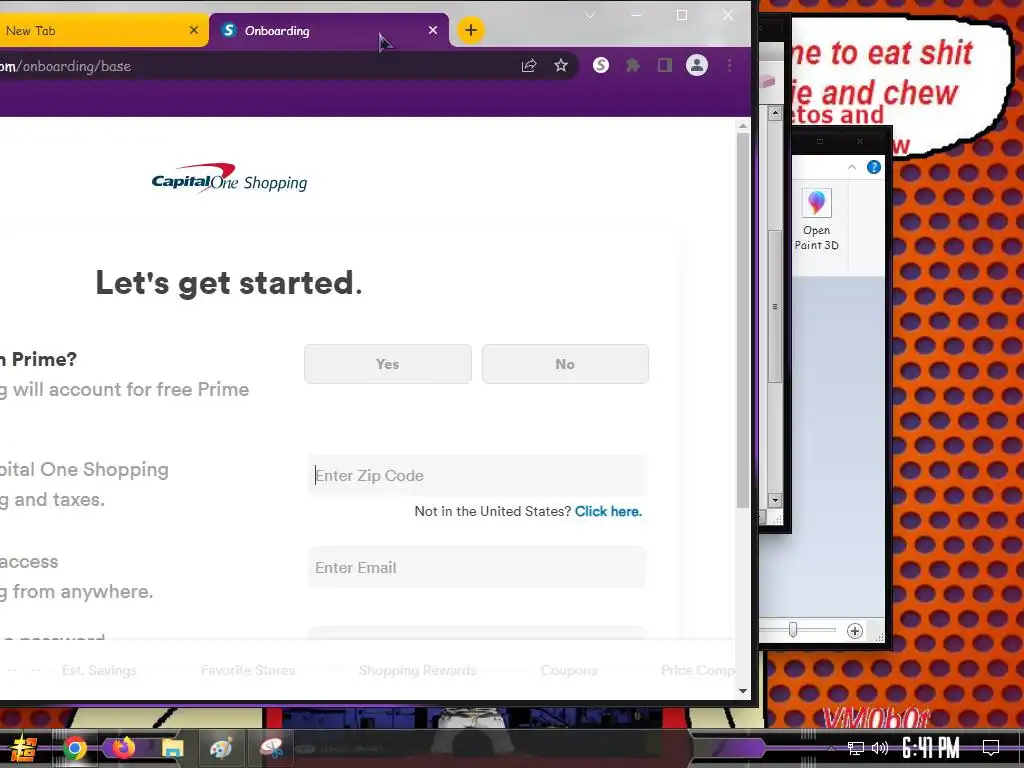Click the Capital One Shopping logo
The image size is (1024, 768).
[x=229, y=178]
